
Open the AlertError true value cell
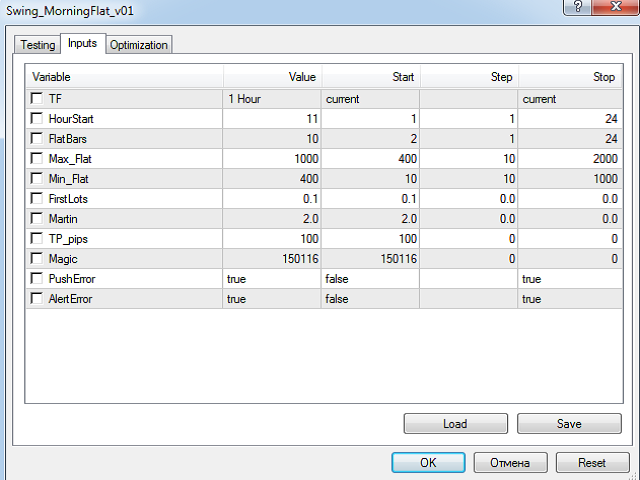[x=272, y=299]
